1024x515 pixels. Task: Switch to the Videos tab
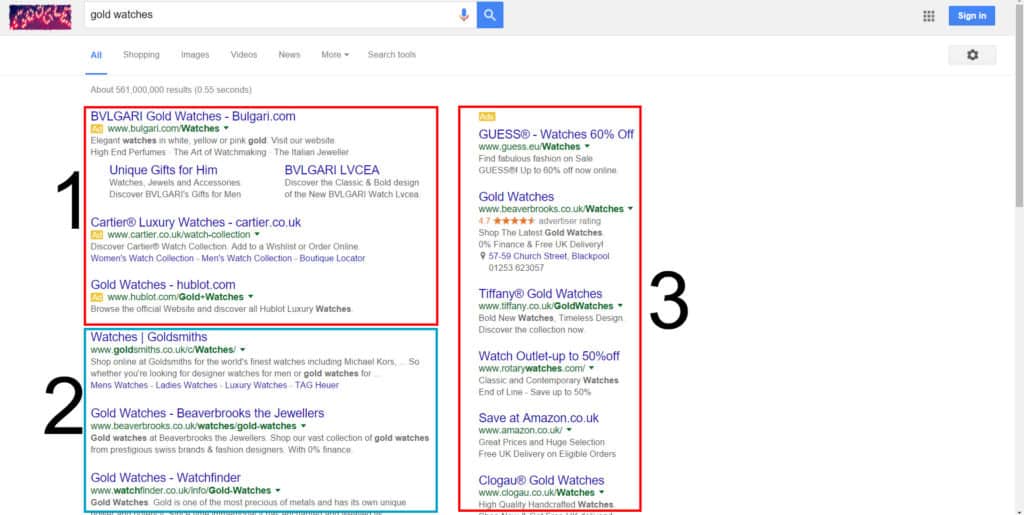click(x=244, y=55)
